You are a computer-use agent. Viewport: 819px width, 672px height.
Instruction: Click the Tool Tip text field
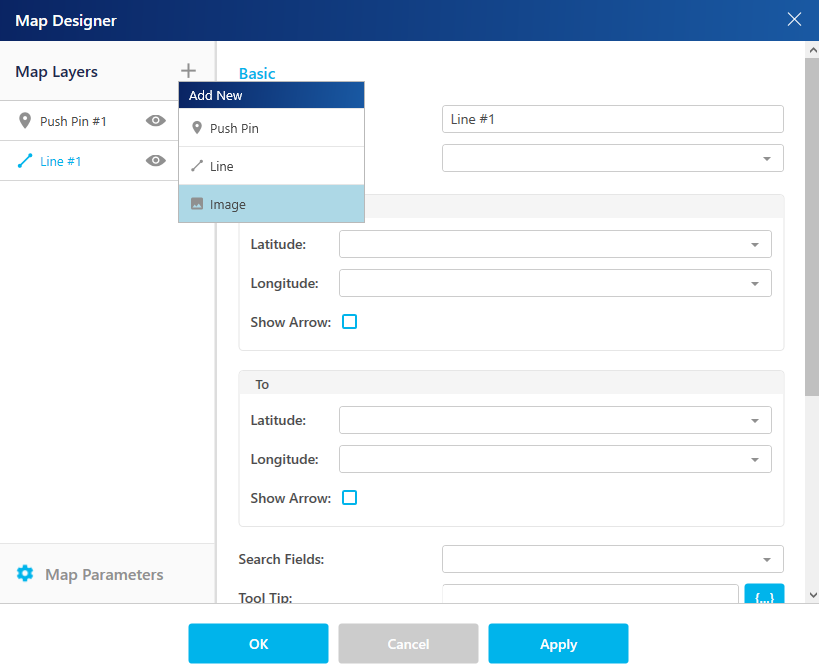590,594
